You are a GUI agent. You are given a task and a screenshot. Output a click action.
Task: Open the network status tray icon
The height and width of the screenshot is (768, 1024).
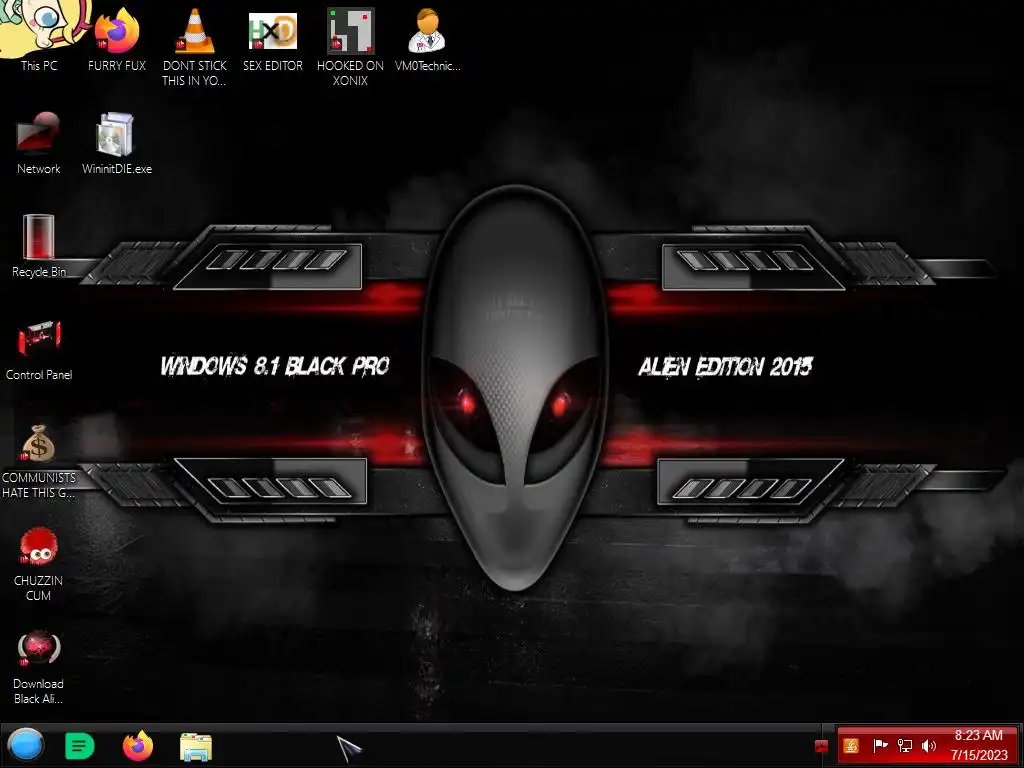[905, 745]
